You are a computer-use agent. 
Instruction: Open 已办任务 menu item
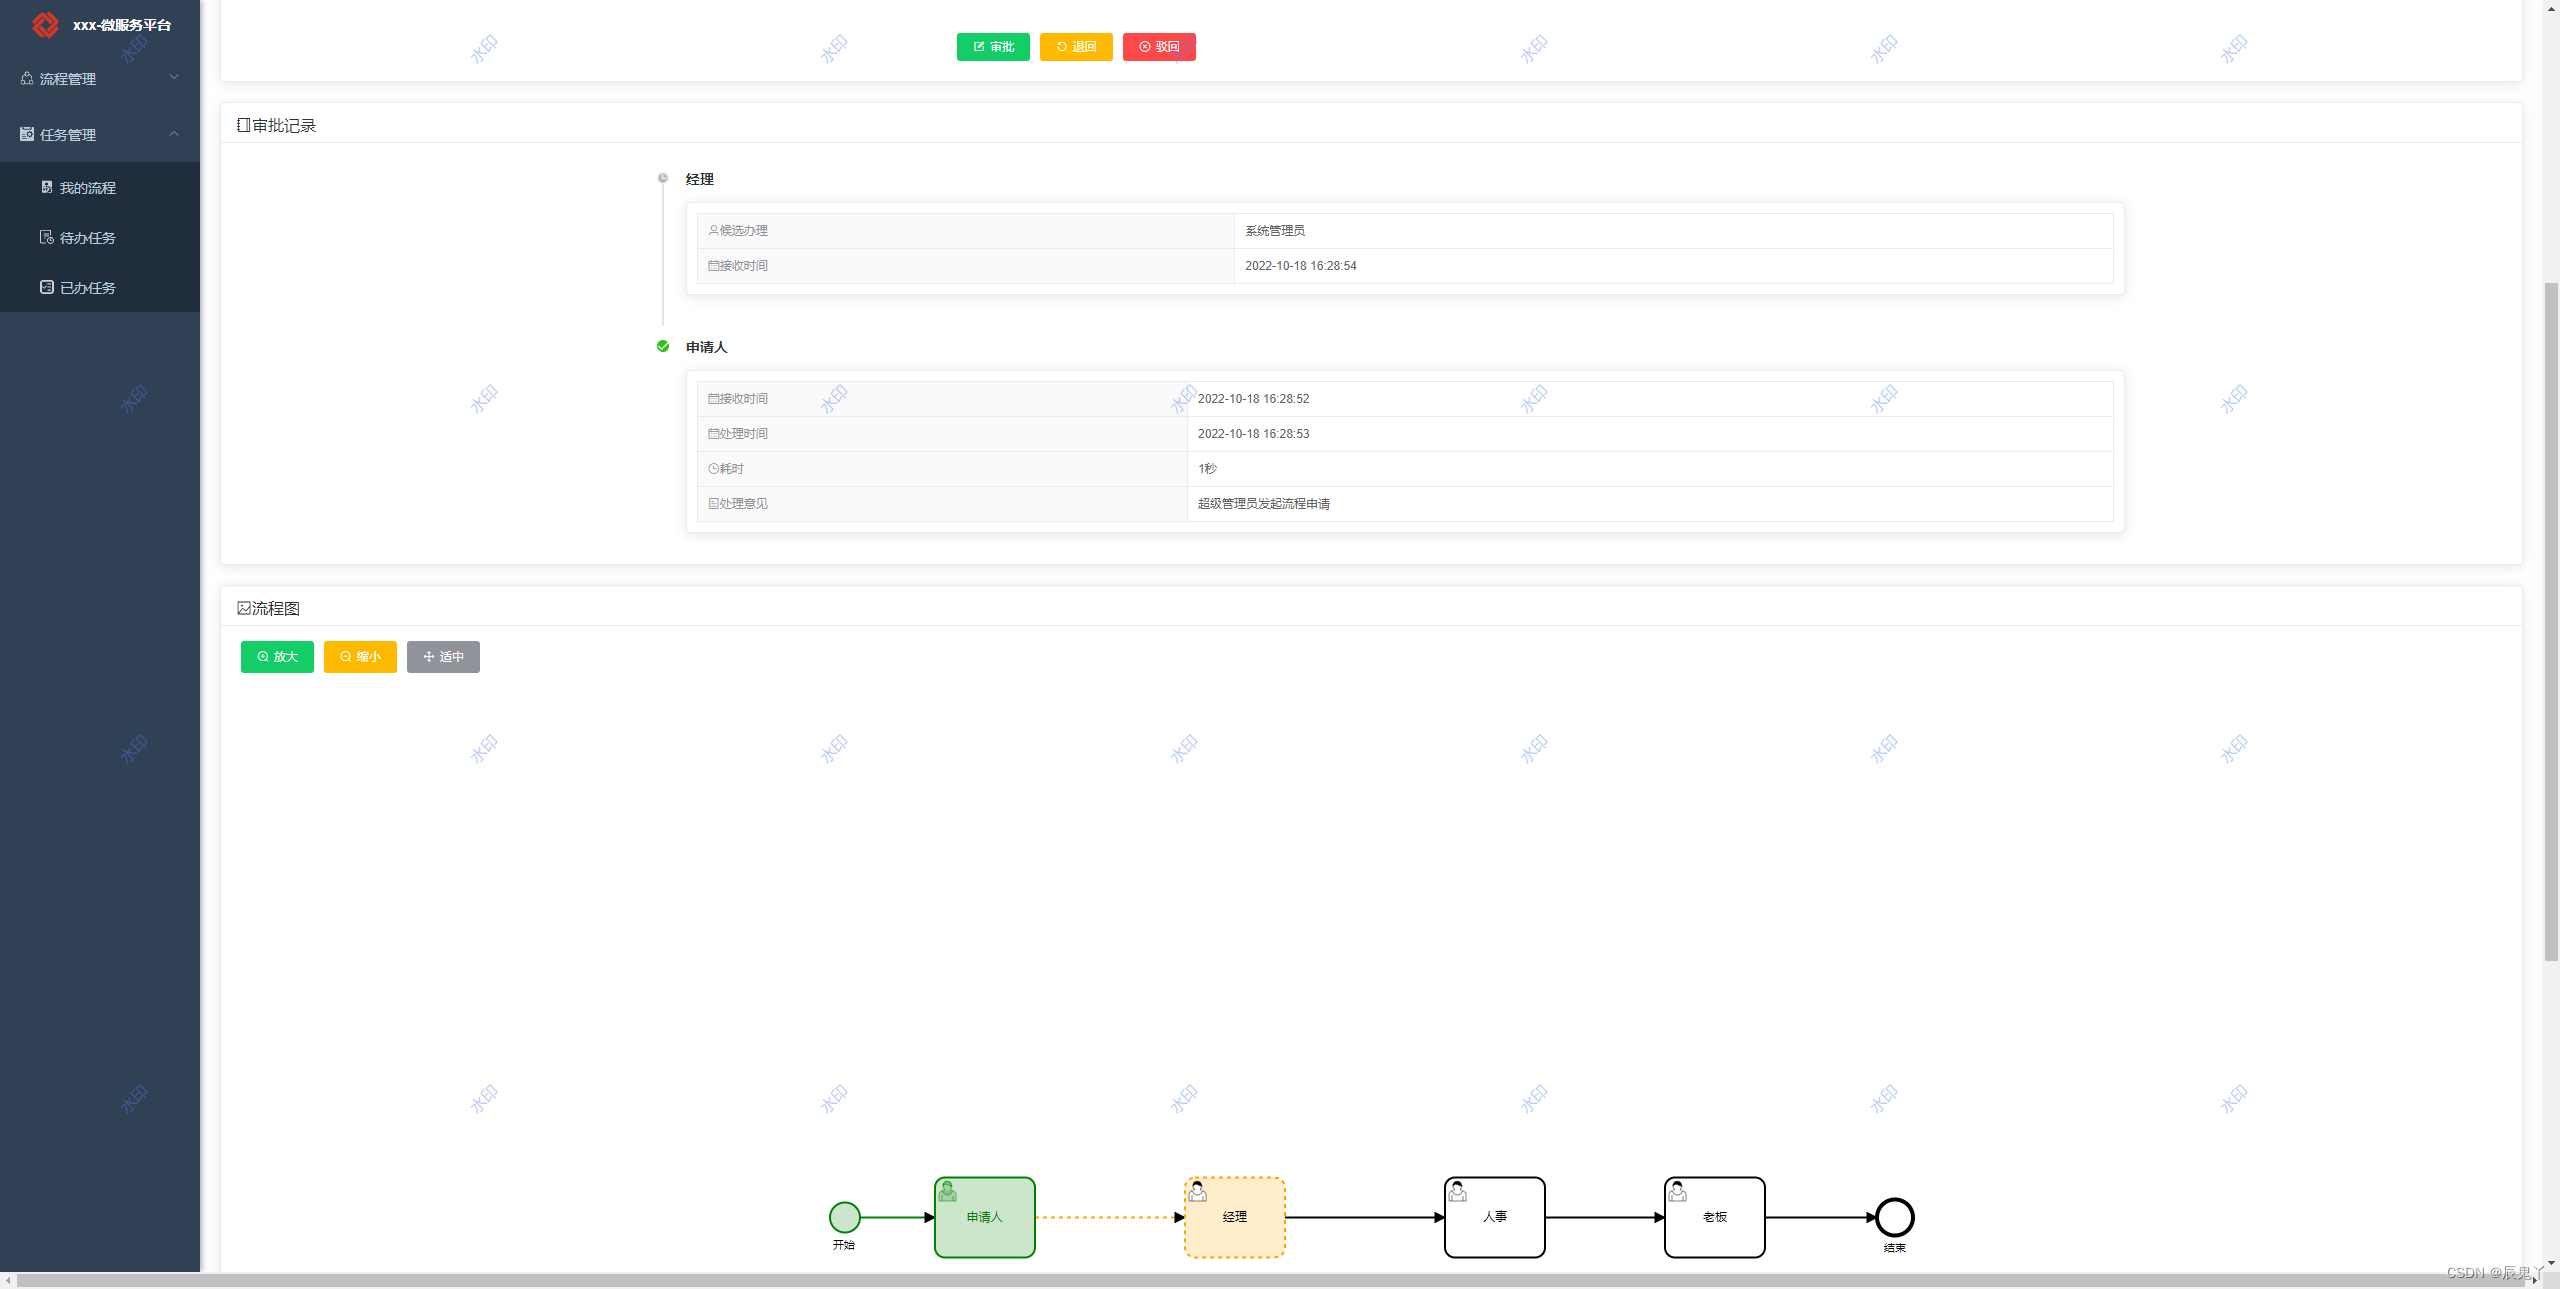click(100, 287)
